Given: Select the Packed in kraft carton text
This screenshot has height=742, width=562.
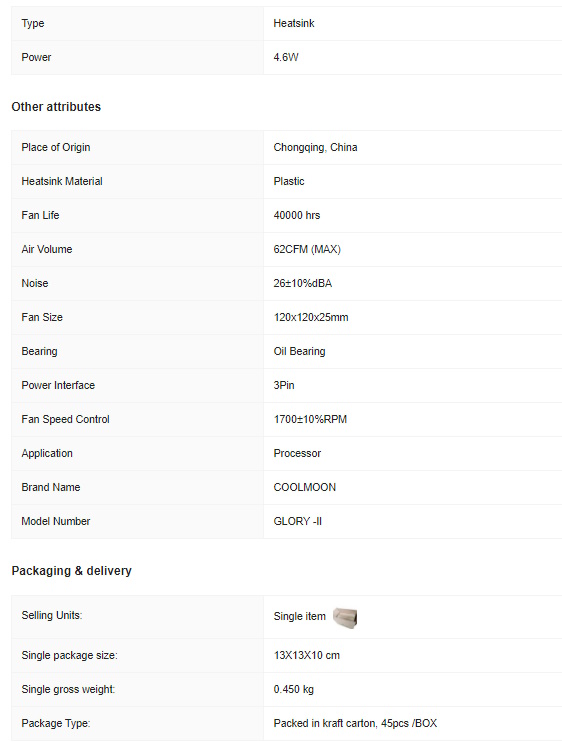Looking at the screenshot, I should click(x=325, y=724).
